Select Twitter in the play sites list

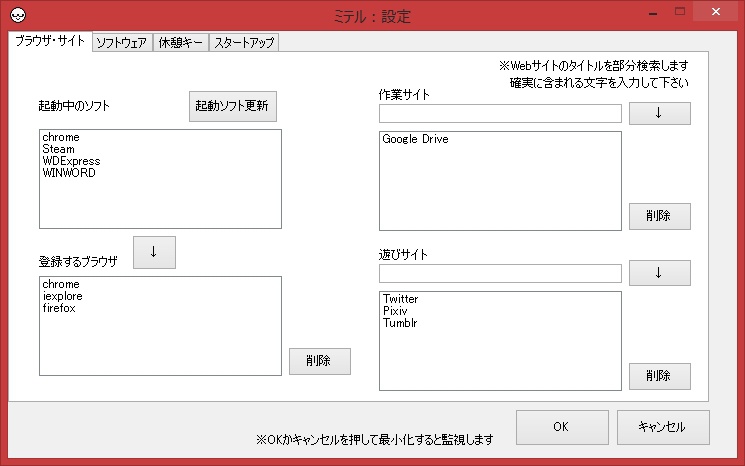coord(401,299)
